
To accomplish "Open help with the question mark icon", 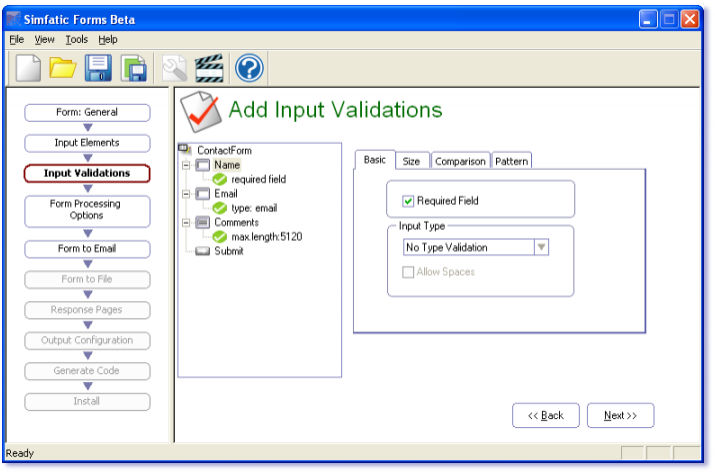I will coord(249,68).
